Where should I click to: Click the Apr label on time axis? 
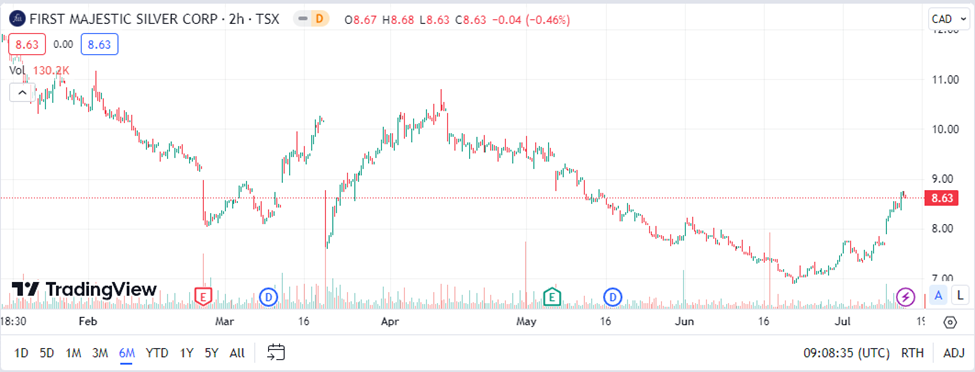tap(390, 322)
